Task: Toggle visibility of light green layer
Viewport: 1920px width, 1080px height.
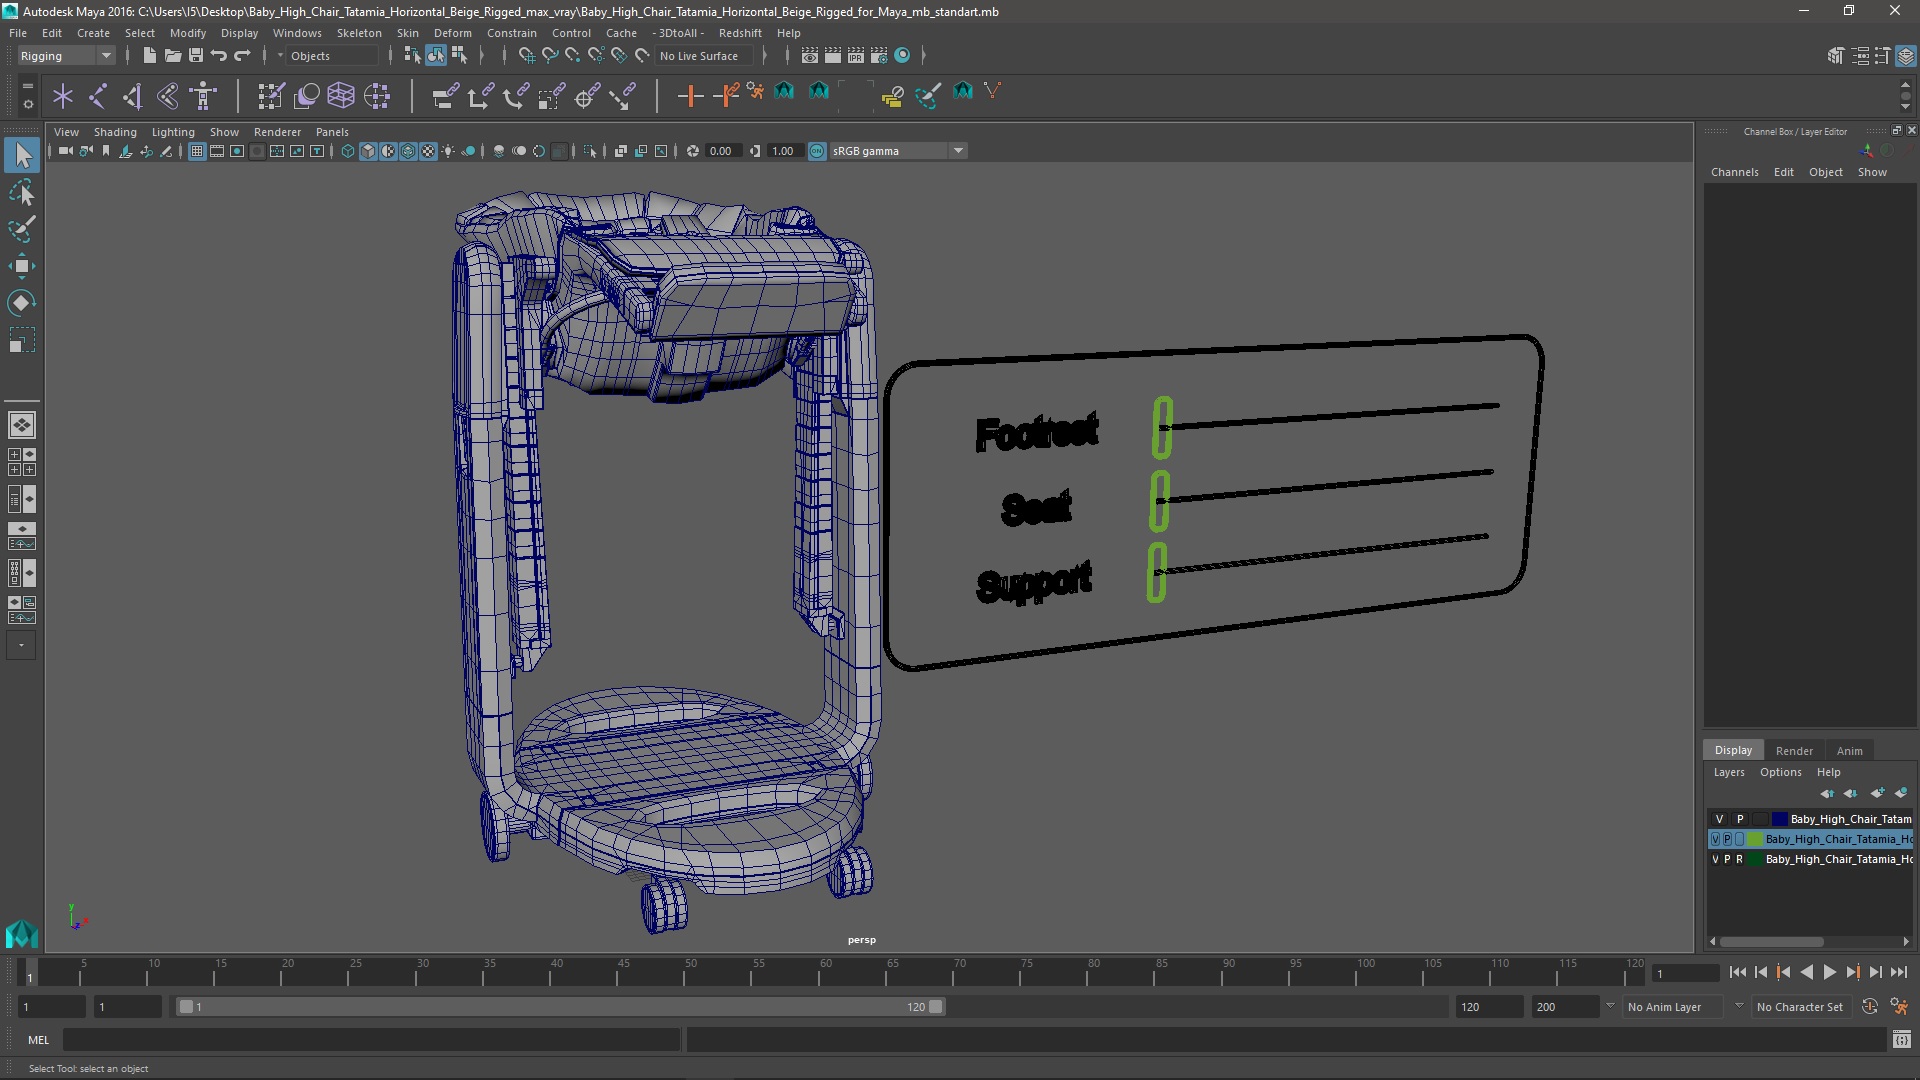Action: click(1716, 839)
